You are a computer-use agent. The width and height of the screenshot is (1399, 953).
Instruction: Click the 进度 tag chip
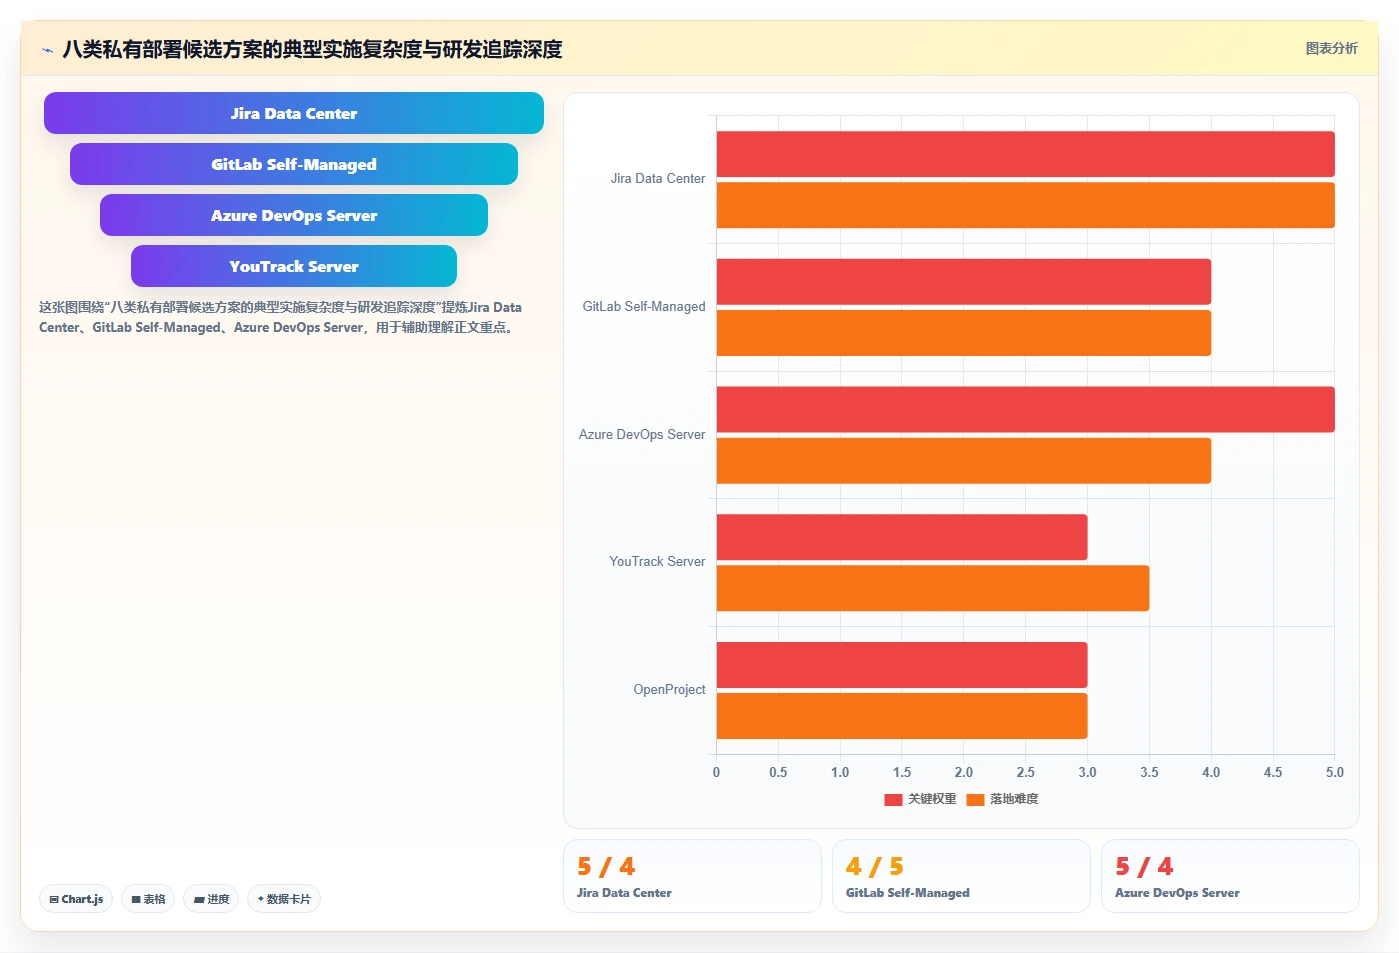click(x=211, y=899)
